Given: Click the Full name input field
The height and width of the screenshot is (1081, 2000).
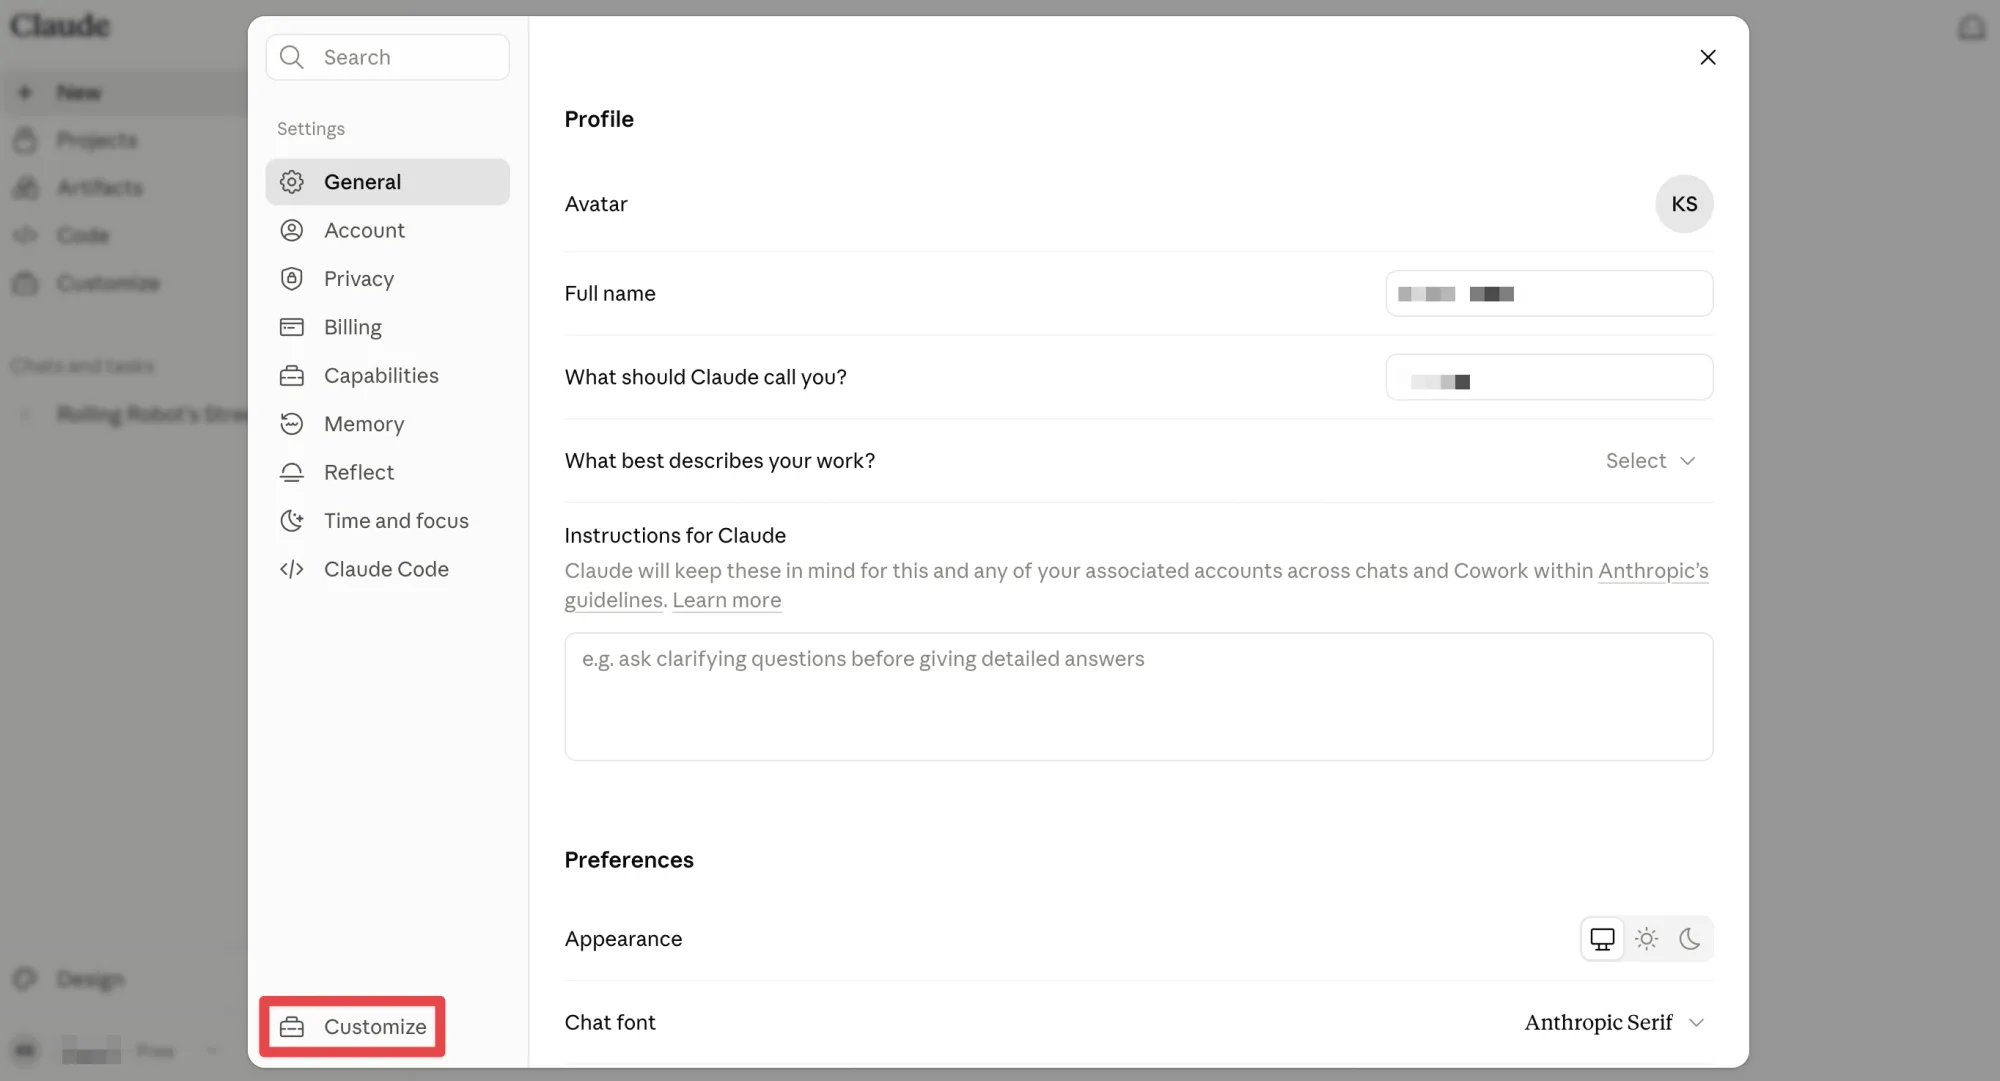Looking at the screenshot, I should coord(1549,294).
